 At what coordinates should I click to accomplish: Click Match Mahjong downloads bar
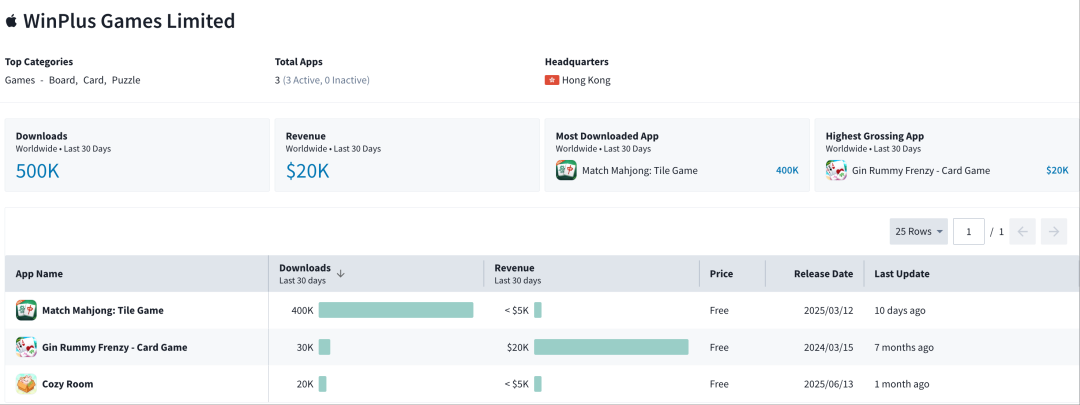point(395,310)
